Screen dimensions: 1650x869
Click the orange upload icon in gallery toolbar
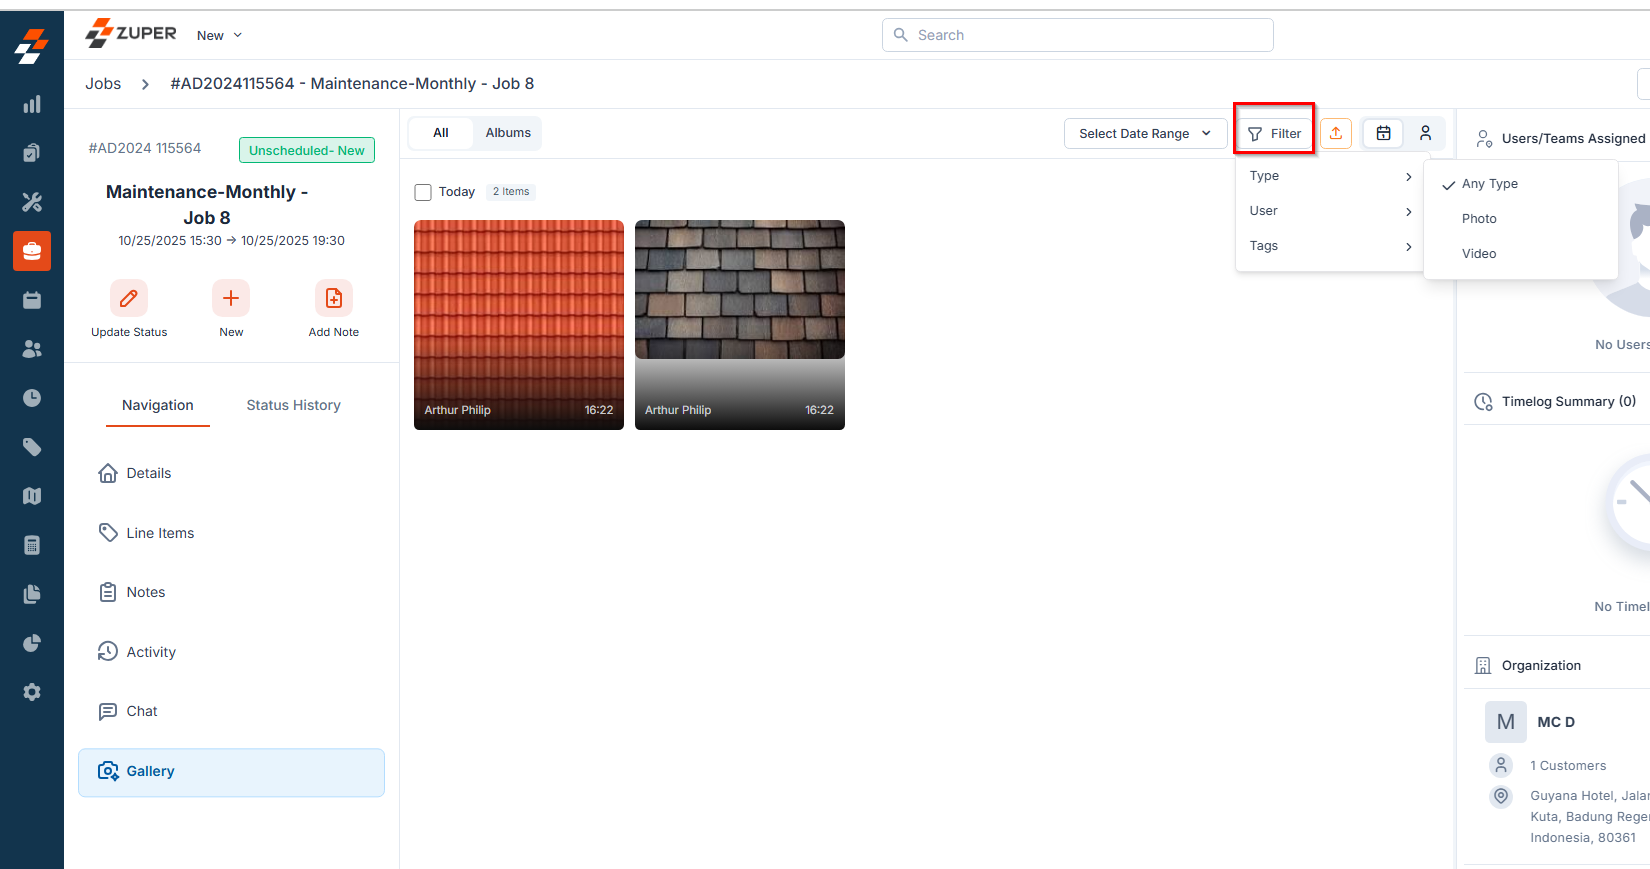tap(1336, 133)
